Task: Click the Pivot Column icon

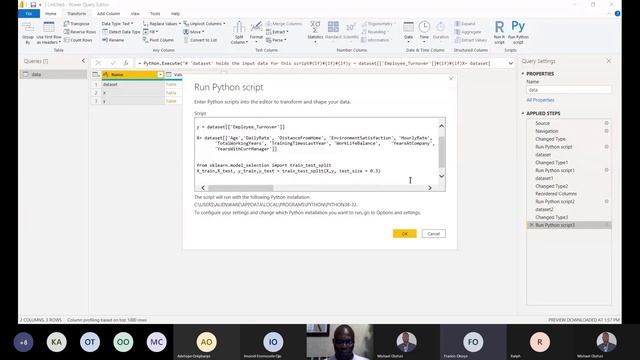Action: pos(145,40)
